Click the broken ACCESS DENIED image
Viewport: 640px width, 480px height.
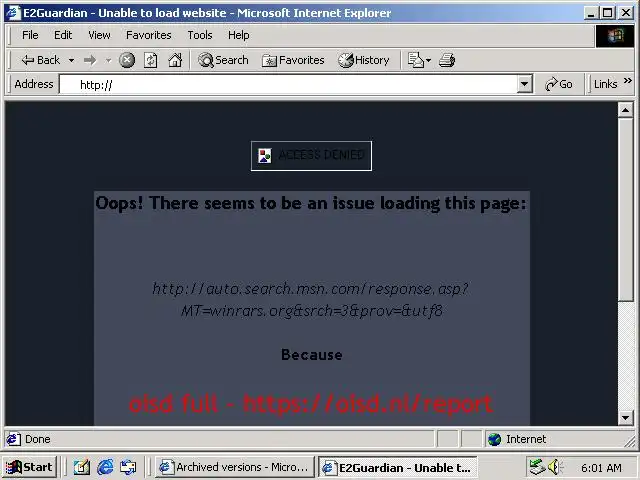tap(311, 156)
